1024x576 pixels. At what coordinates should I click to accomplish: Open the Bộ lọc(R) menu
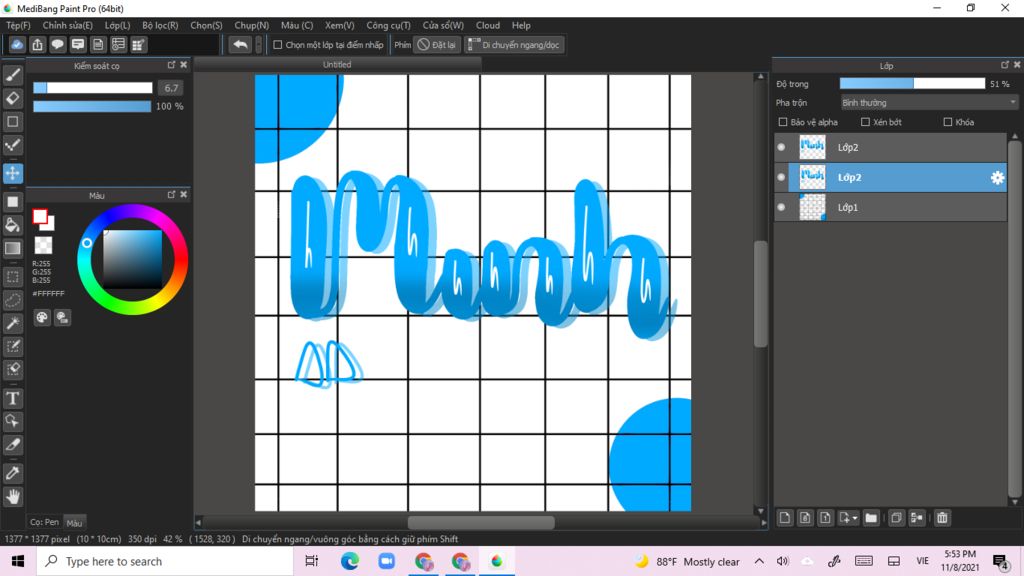(x=161, y=25)
